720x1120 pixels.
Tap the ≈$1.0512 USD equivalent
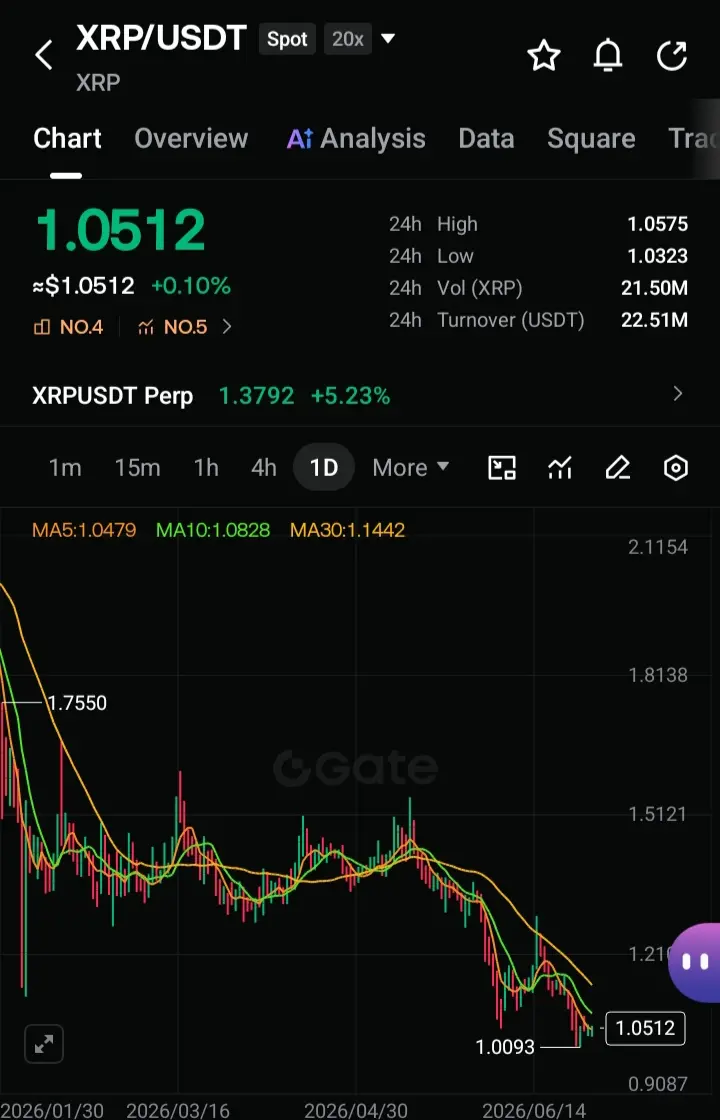click(84, 286)
